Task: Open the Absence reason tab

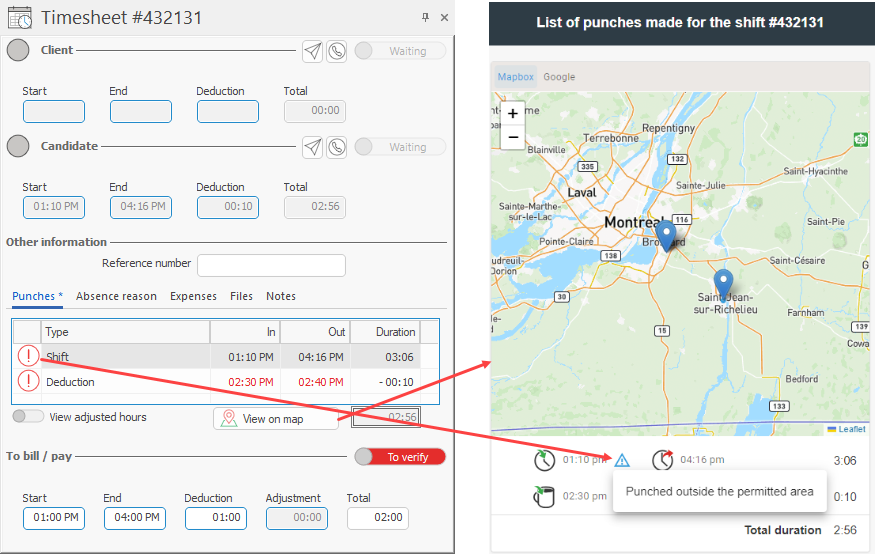Action: point(116,296)
